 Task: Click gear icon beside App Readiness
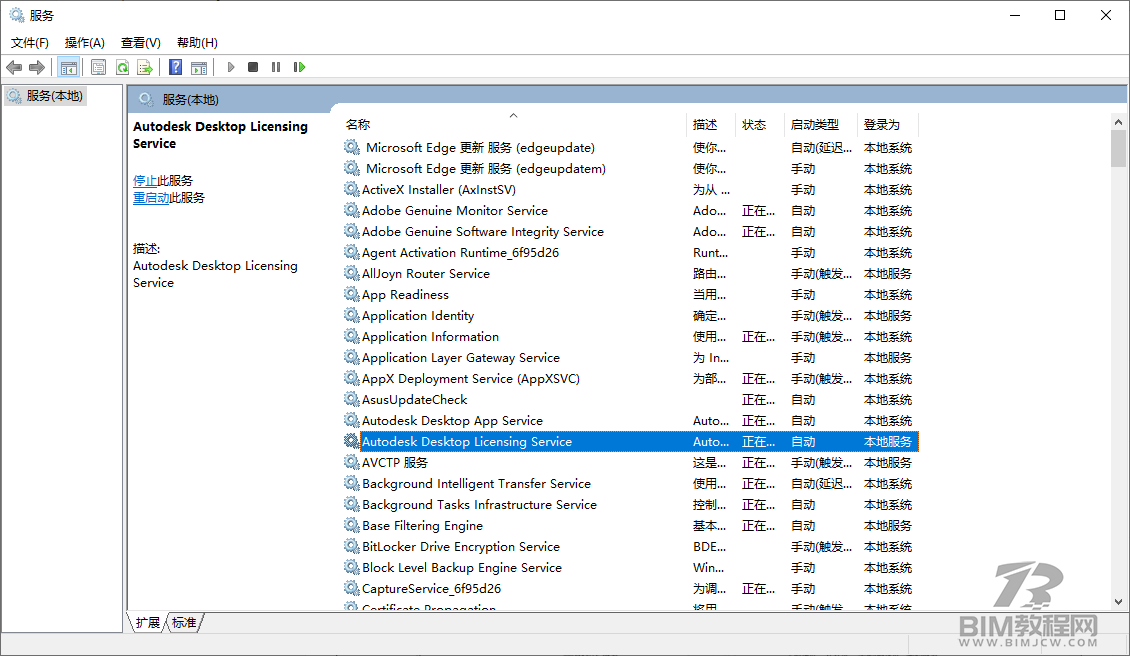click(352, 294)
